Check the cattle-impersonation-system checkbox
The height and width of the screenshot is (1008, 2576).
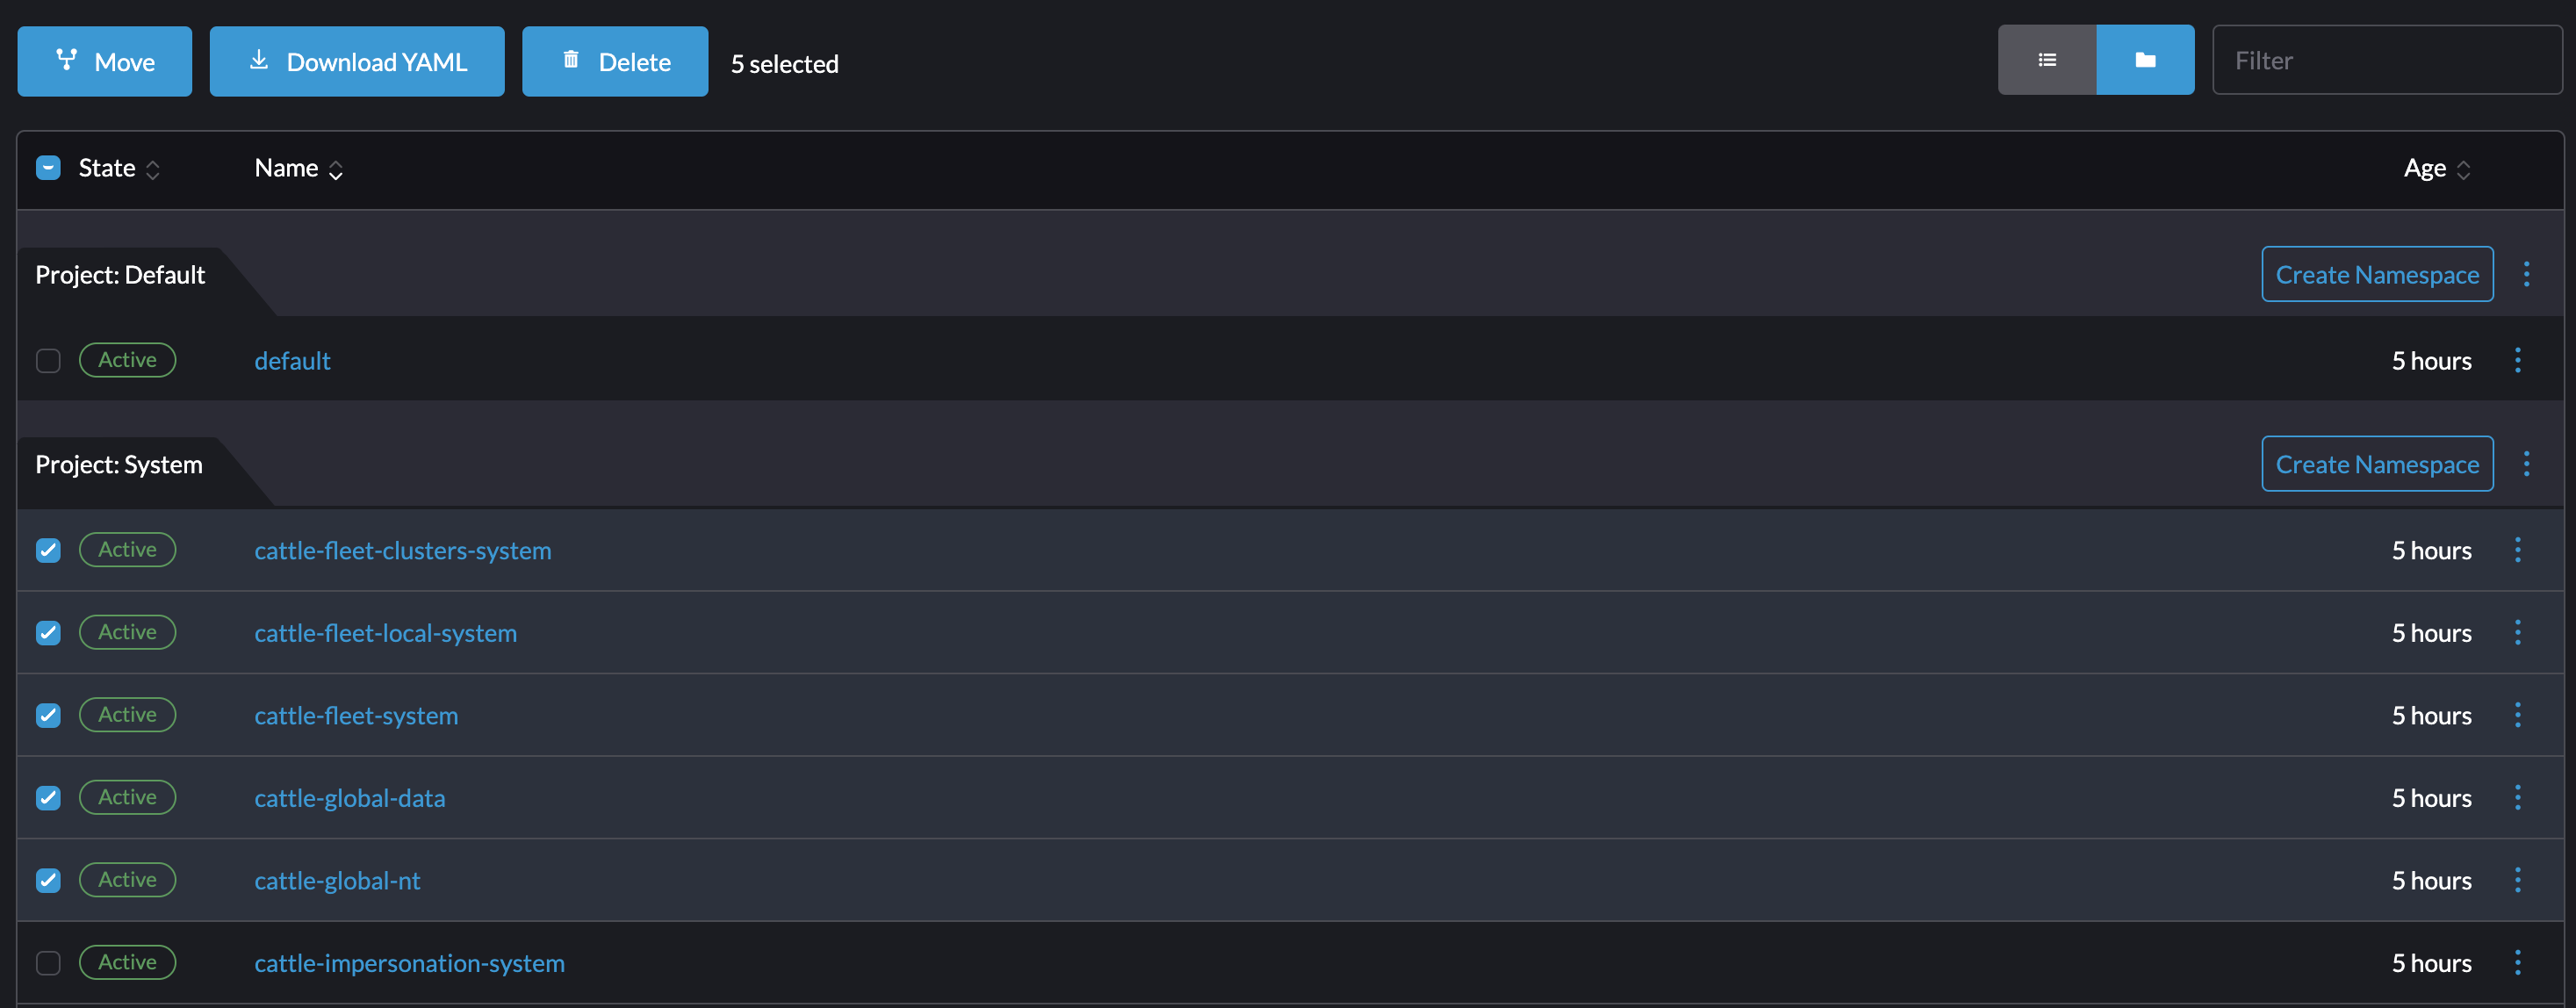tap(48, 962)
